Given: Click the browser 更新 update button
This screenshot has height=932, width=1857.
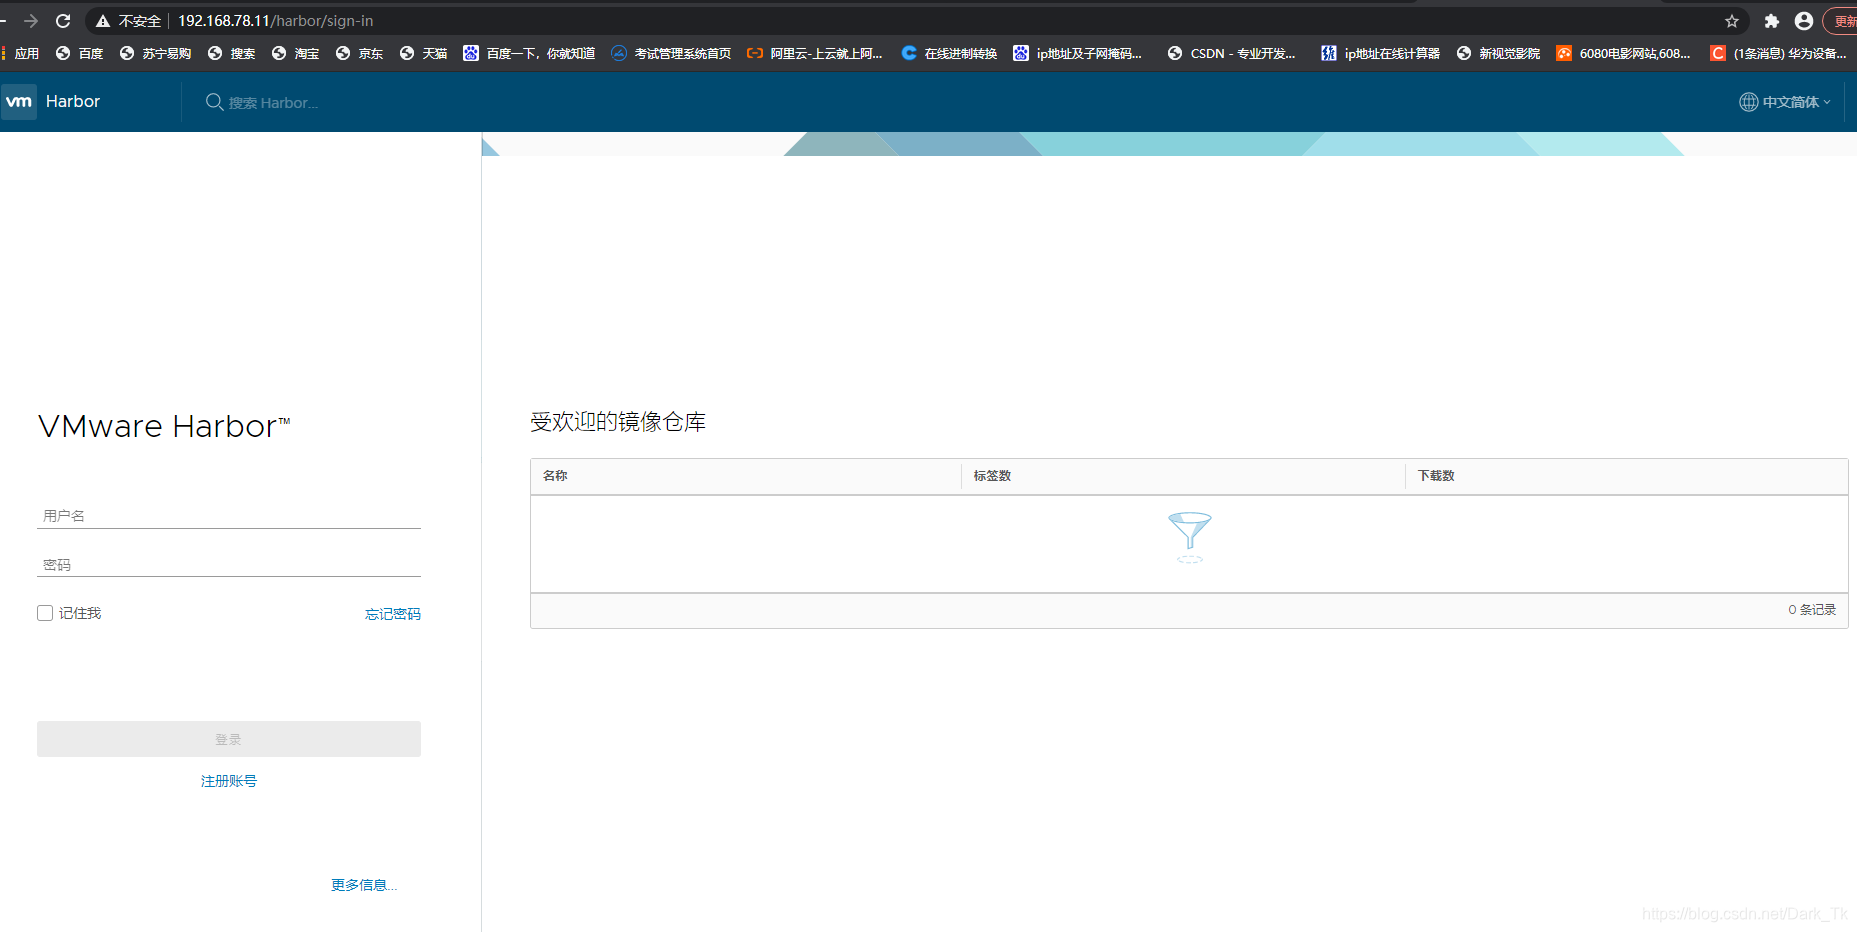Looking at the screenshot, I should (1841, 21).
